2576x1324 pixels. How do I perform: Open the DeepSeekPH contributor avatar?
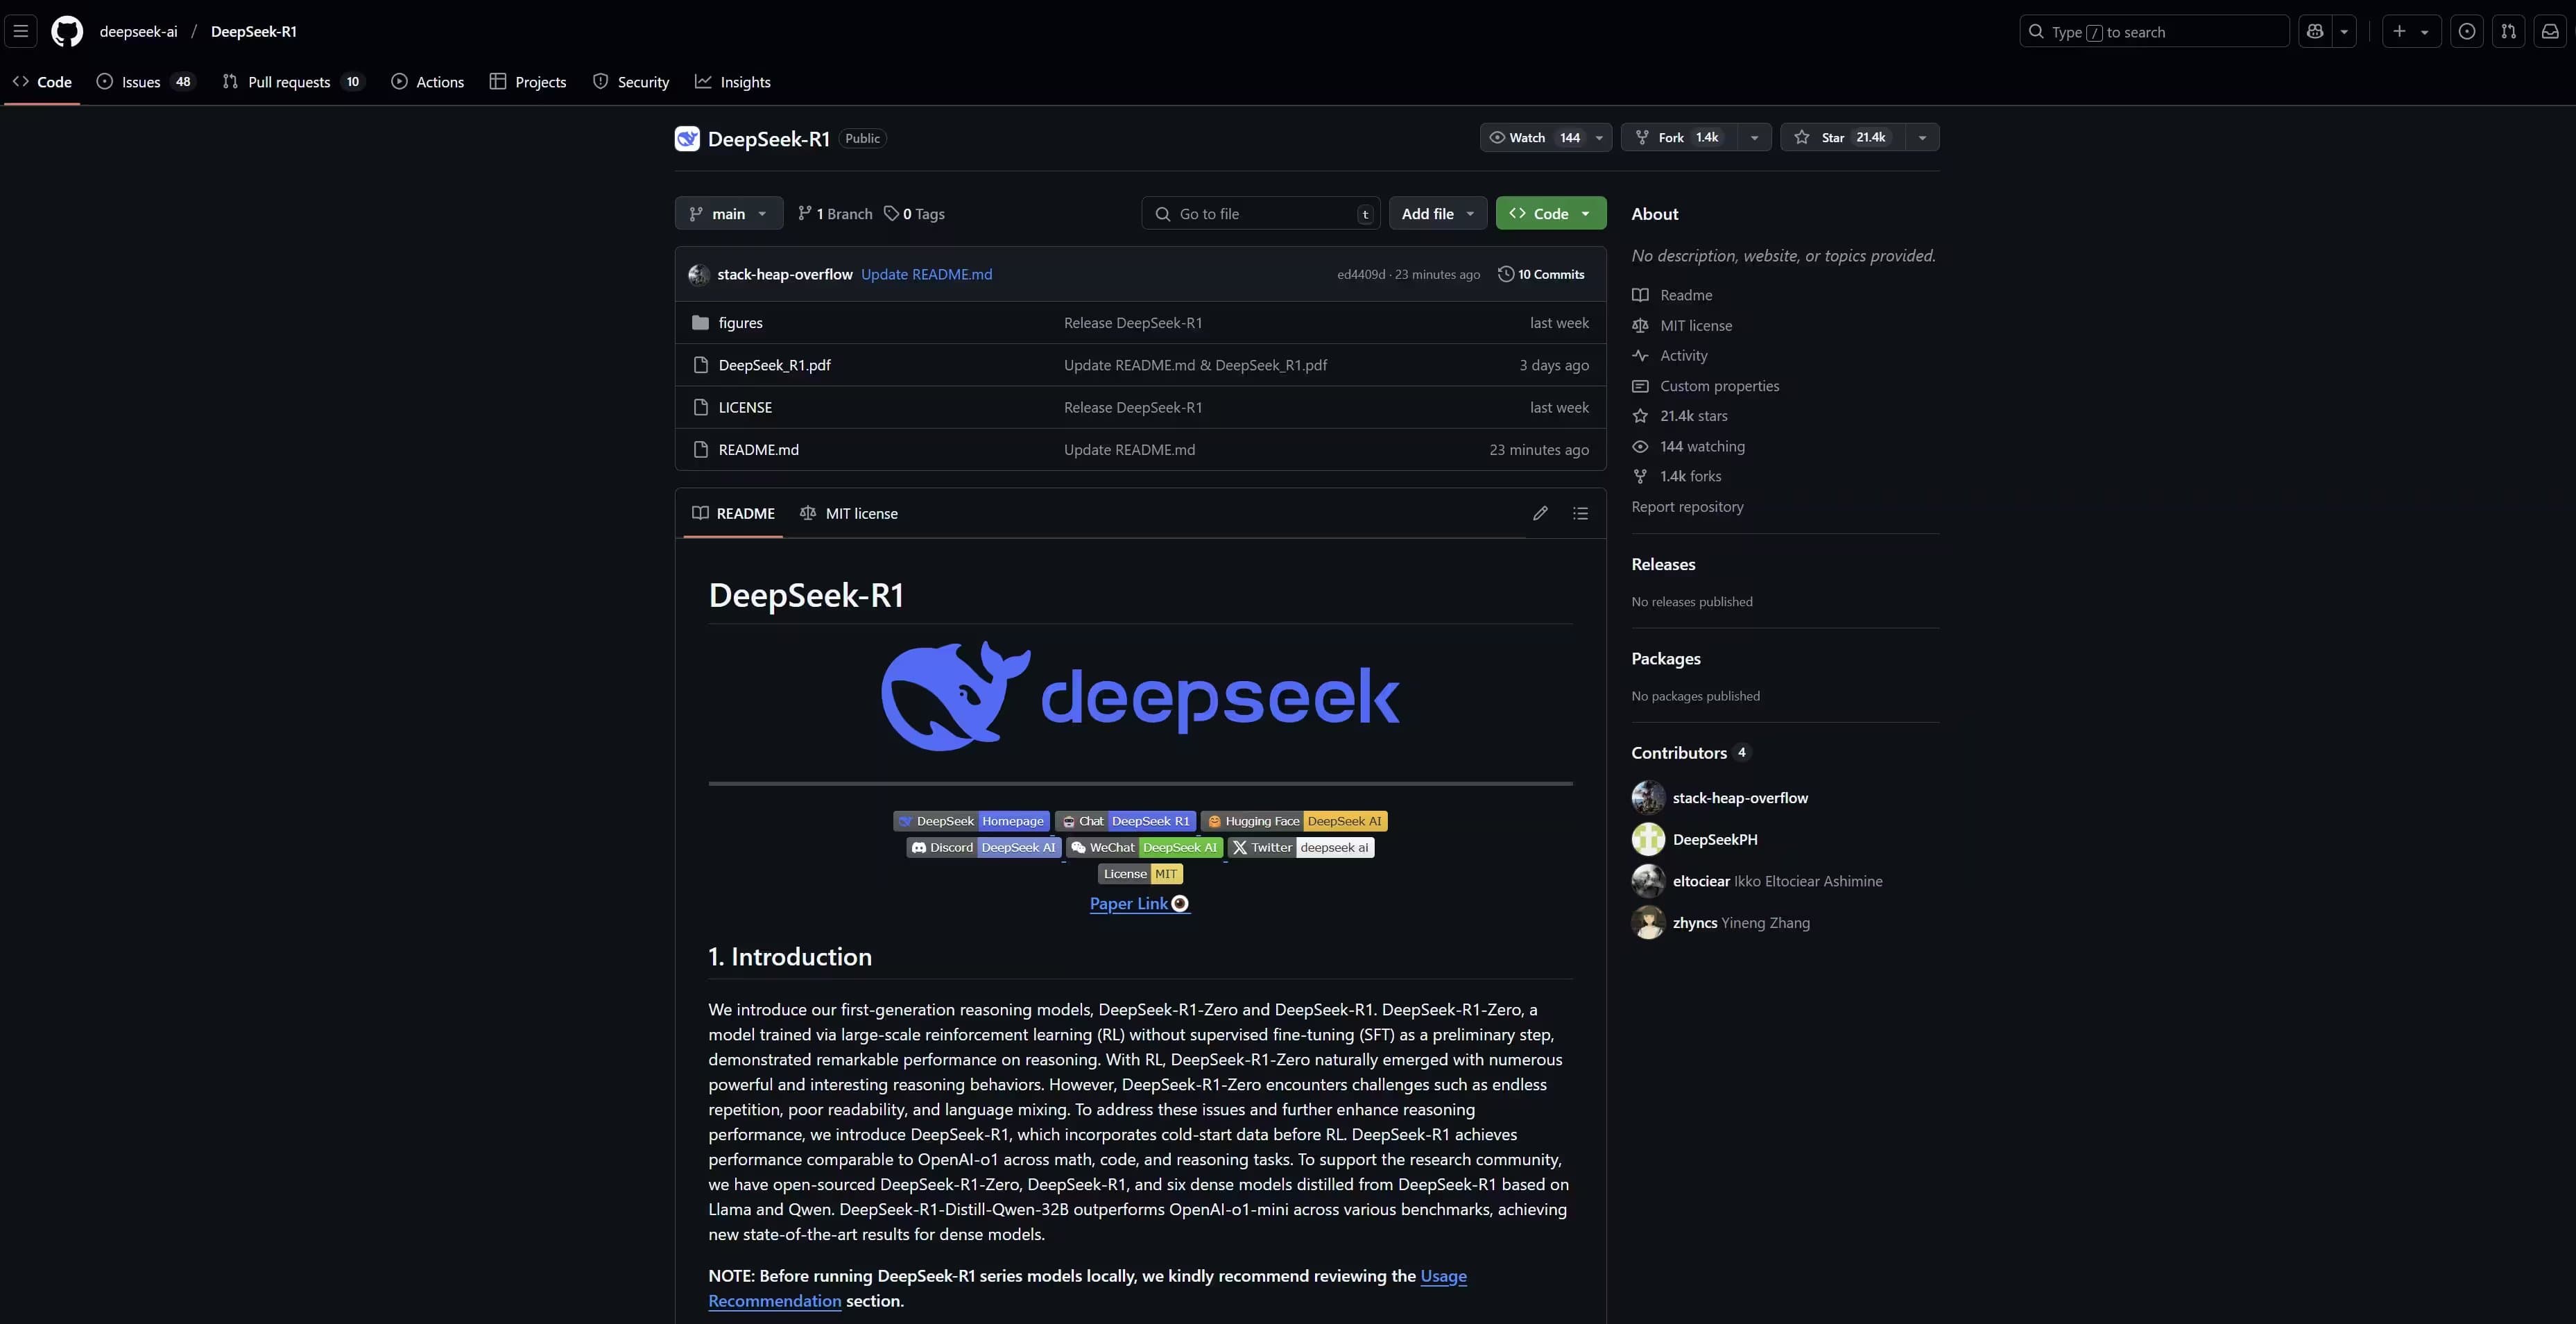(x=1648, y=839)
